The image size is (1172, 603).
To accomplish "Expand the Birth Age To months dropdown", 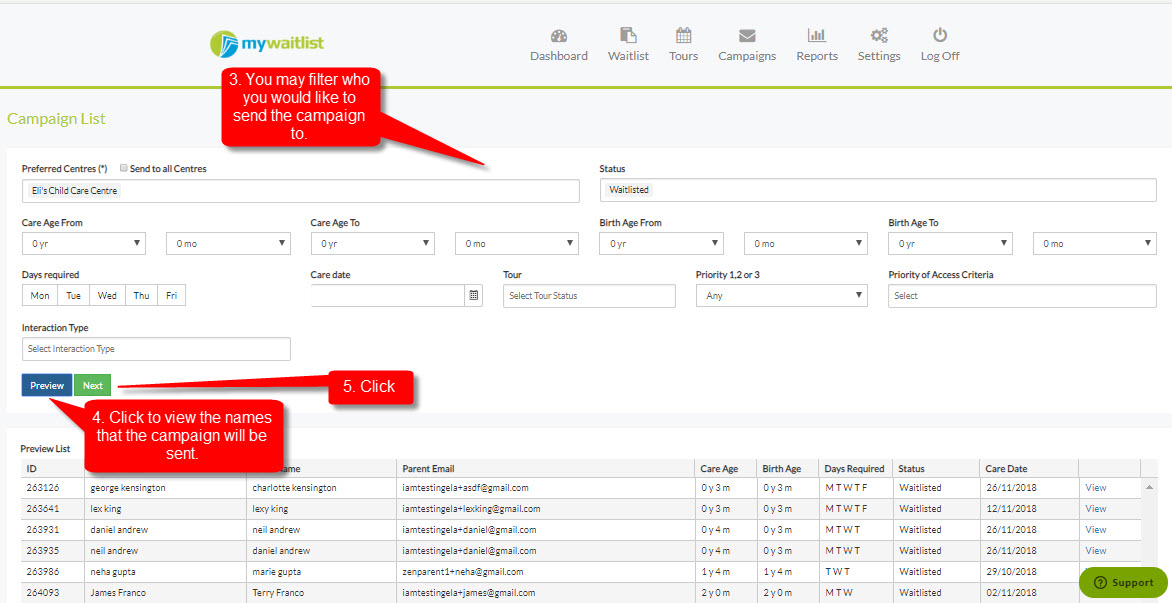I will click(x=1094, y=244).
